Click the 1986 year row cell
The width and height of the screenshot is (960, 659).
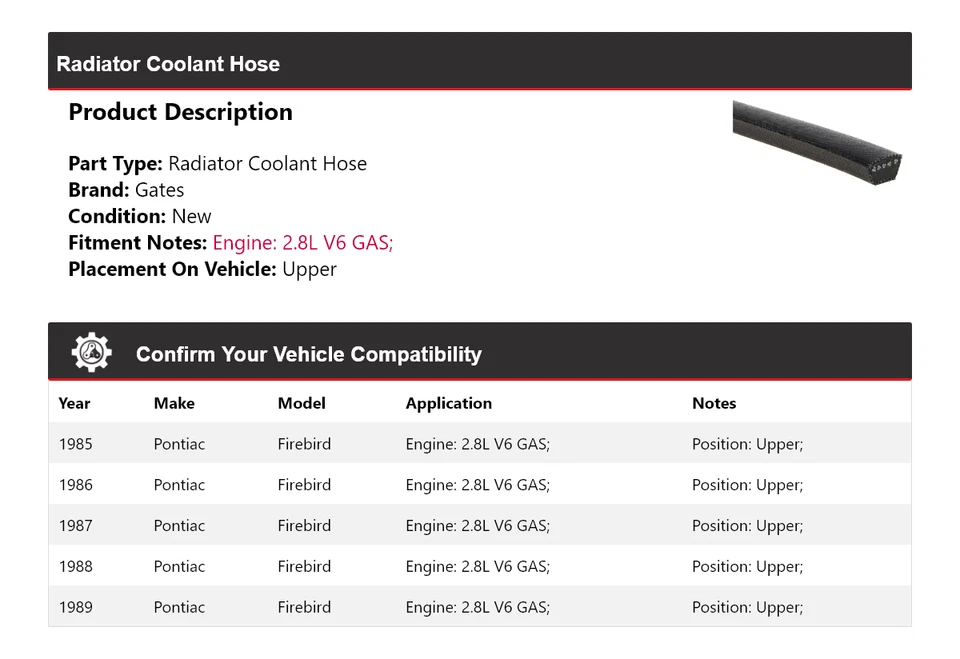(75, 485)
